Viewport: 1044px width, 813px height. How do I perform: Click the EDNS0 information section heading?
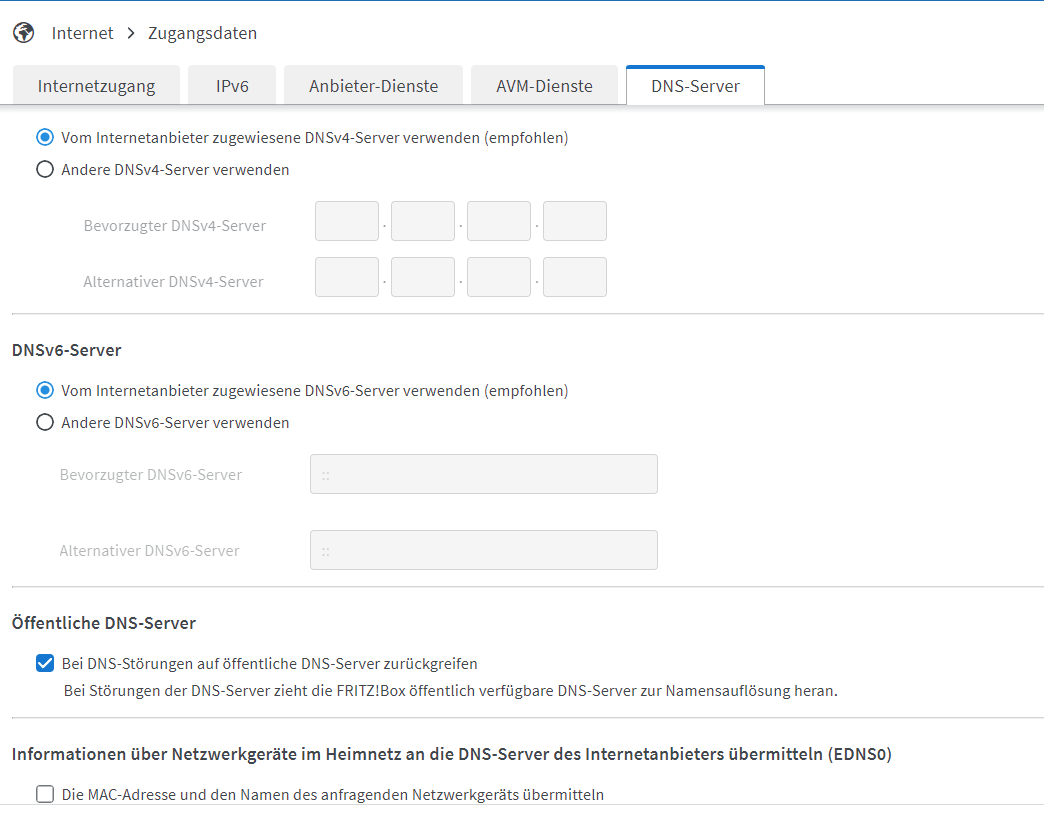coord(451,754)
